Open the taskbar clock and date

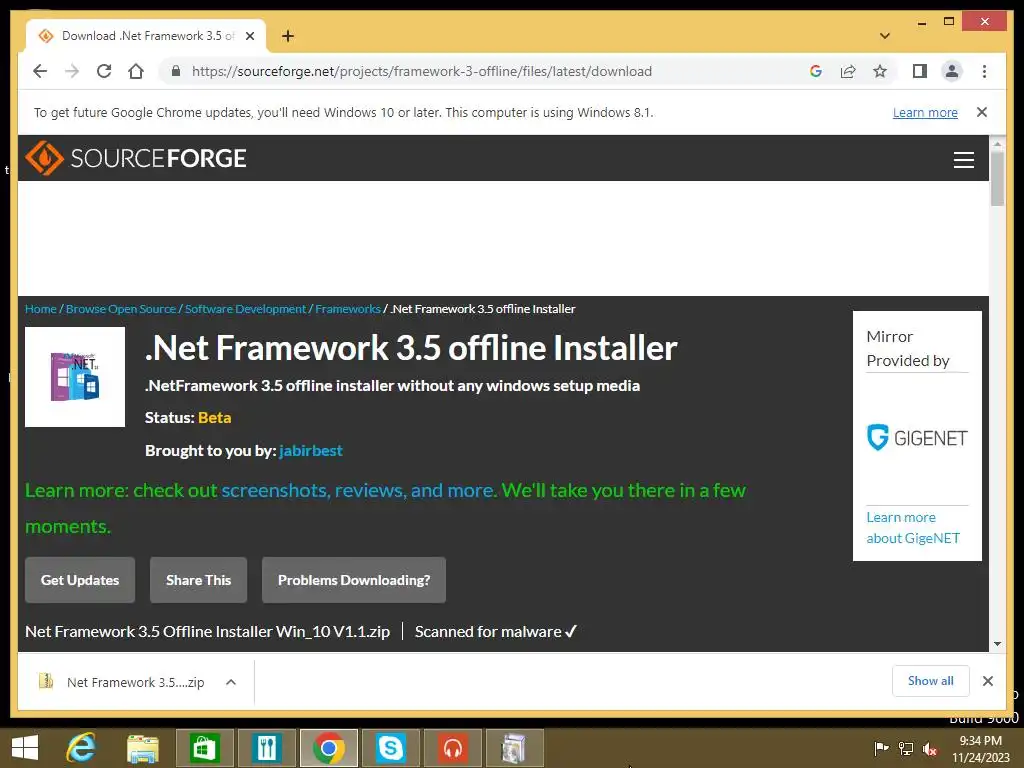[980, 749]
